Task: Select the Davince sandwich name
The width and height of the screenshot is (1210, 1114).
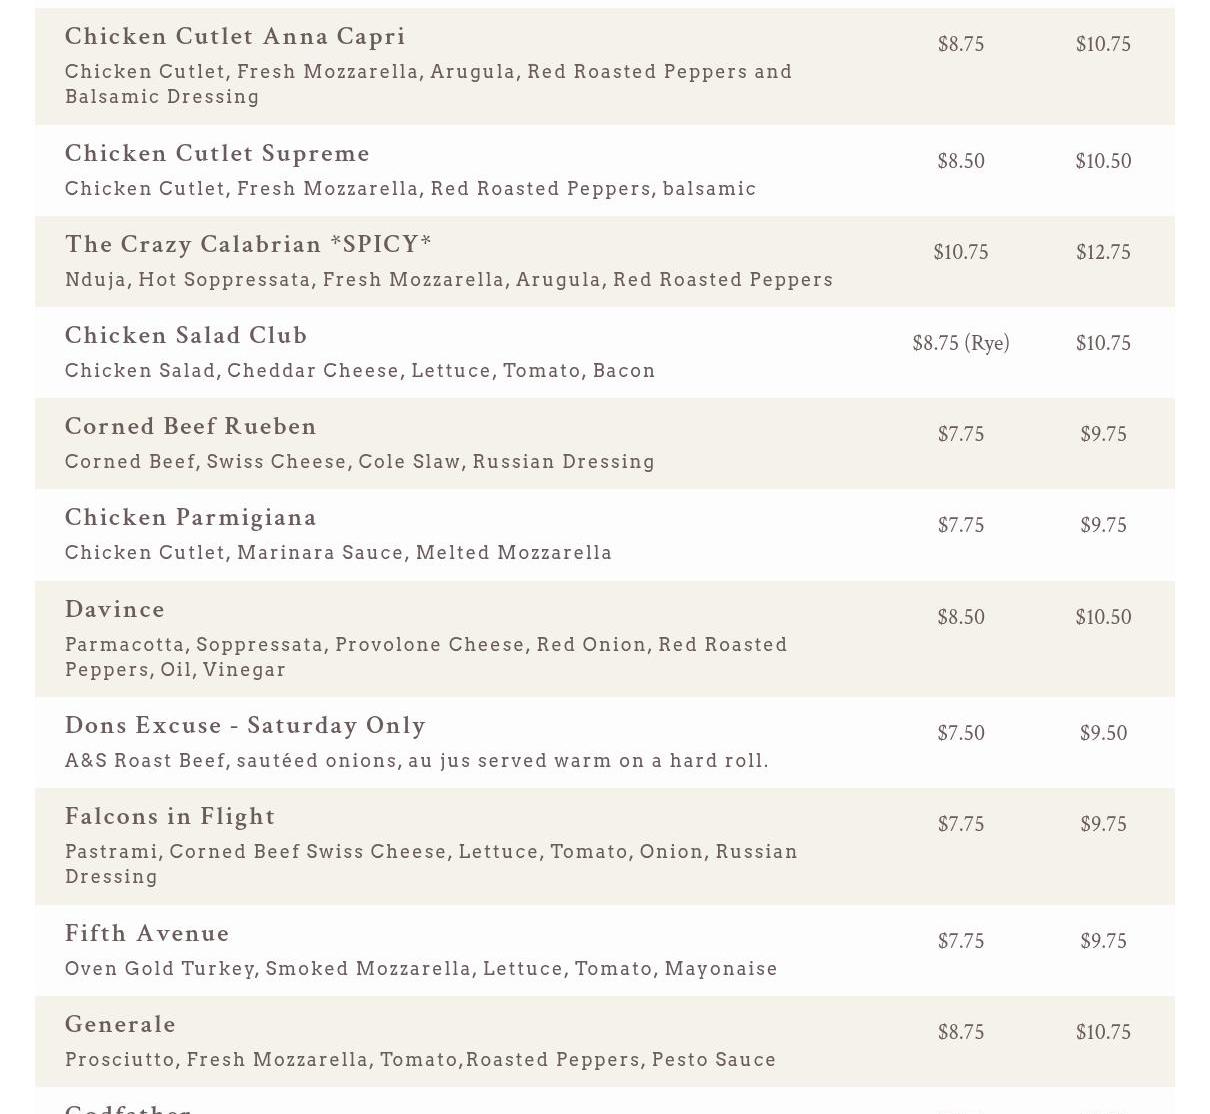Action: (115, 610)
